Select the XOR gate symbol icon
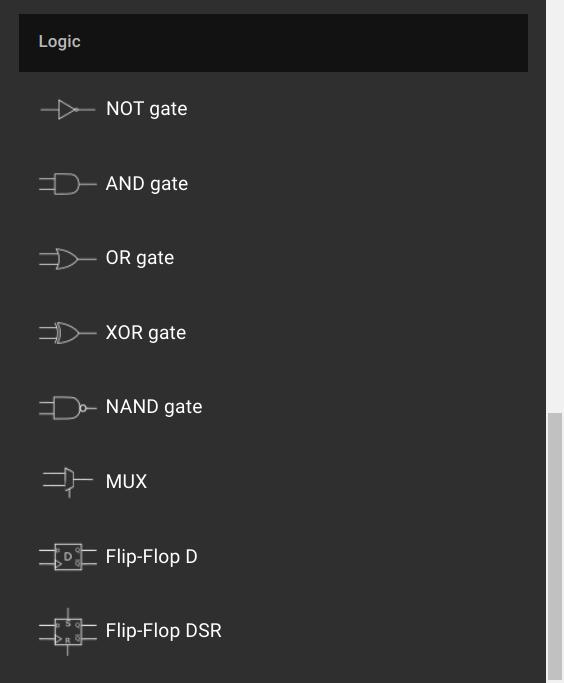This screenshot has width=564, height=683. click(x=68, y=333)
